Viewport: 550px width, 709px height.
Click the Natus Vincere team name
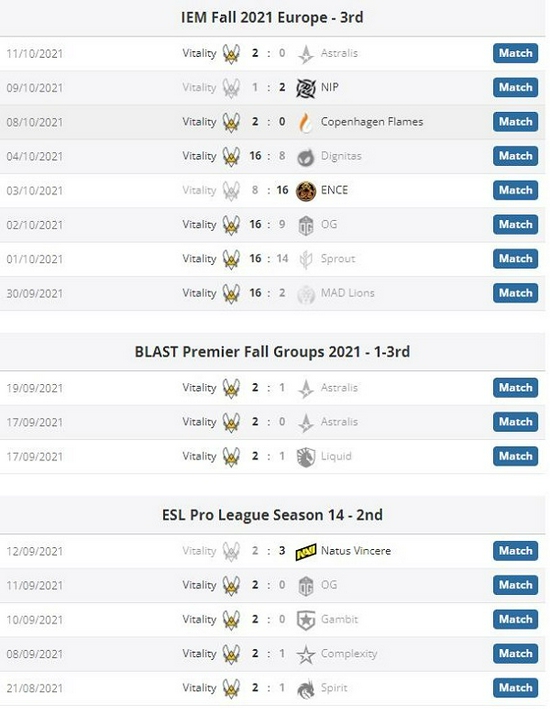356,551
